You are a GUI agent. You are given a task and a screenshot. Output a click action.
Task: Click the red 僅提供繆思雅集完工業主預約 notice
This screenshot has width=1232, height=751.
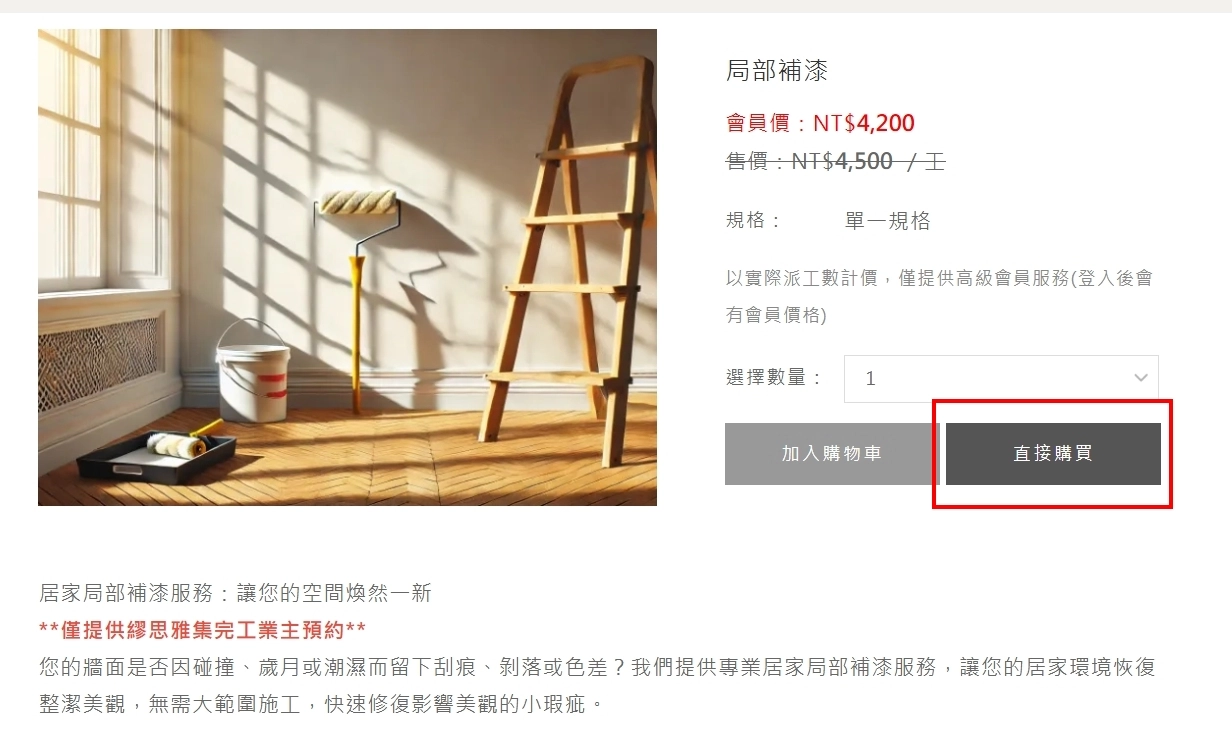point(202,630)
